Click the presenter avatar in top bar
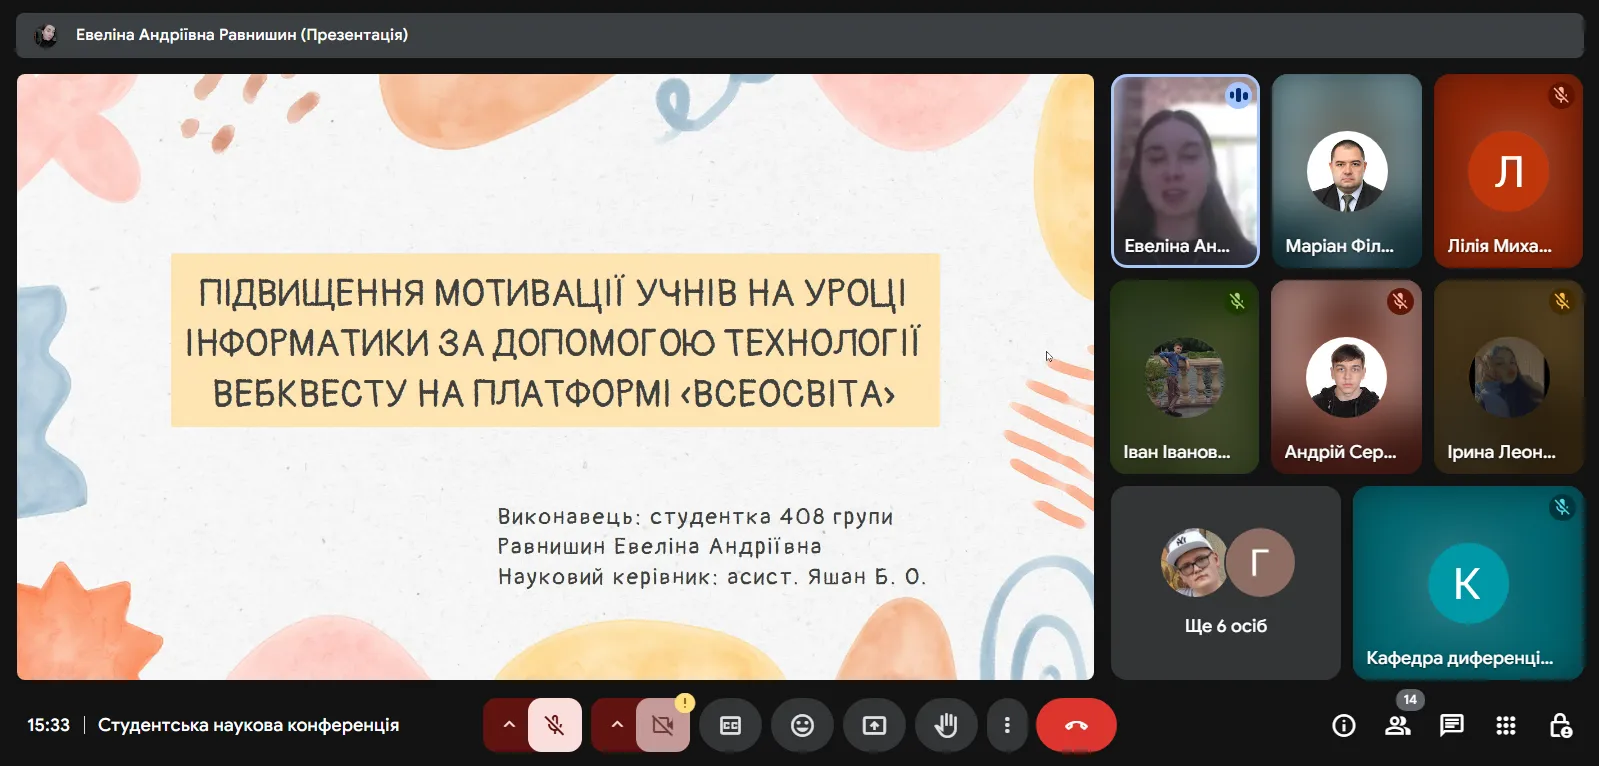 46,35
